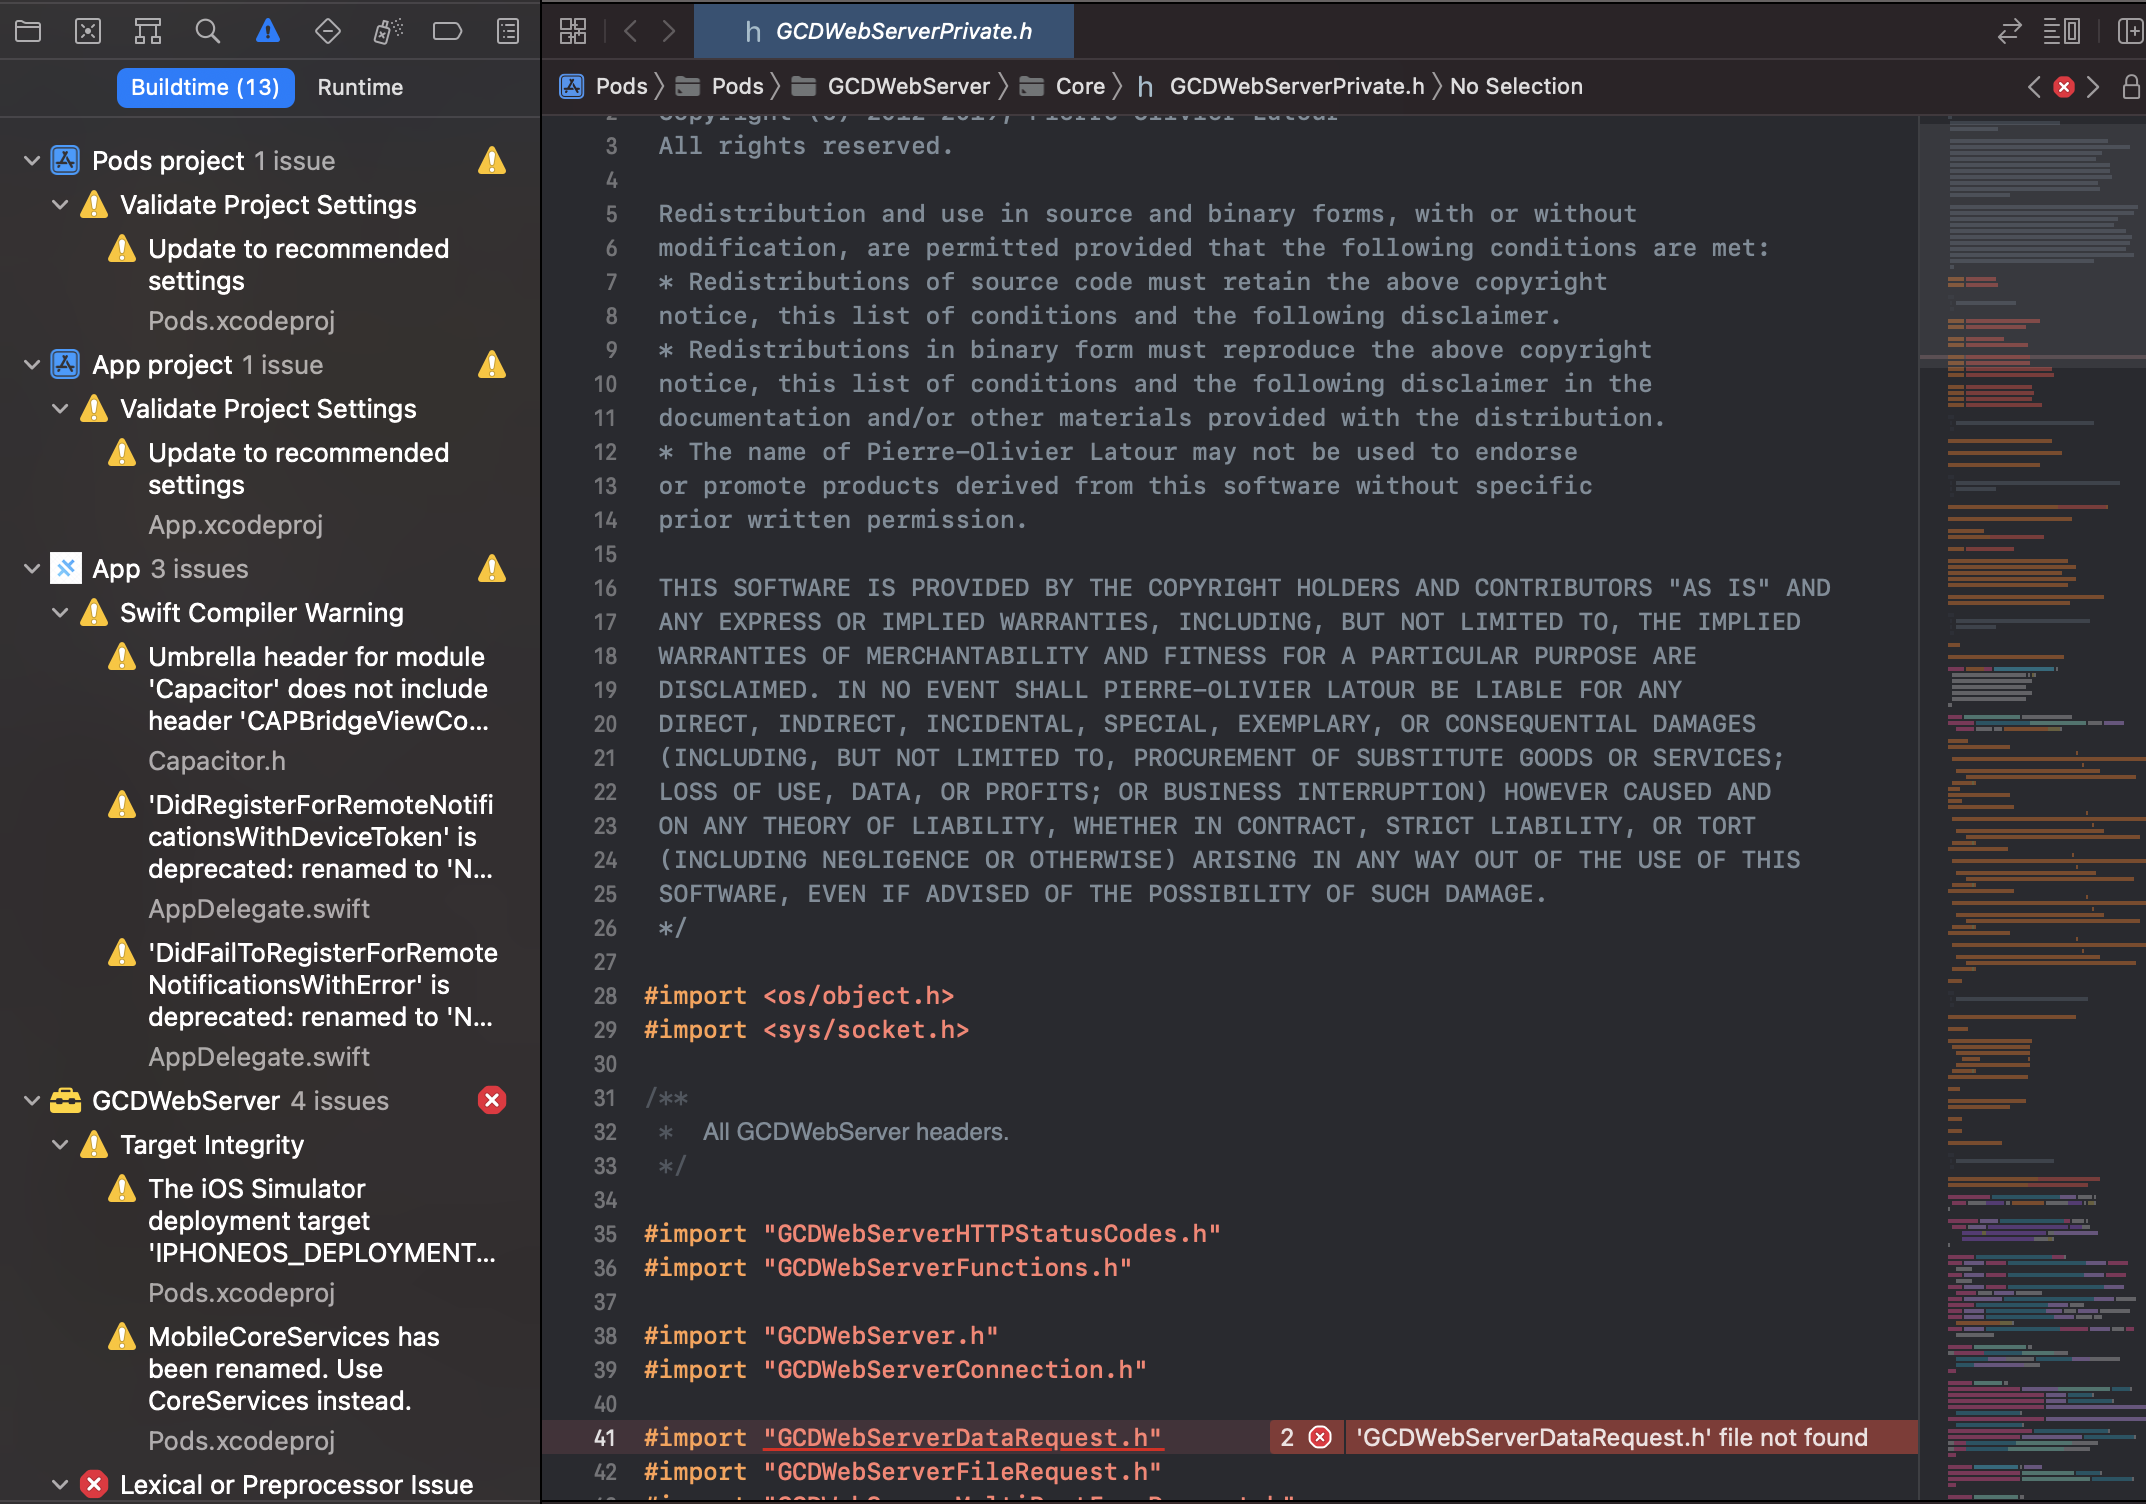Click line number 28 in the gutter

pos(605,996)
